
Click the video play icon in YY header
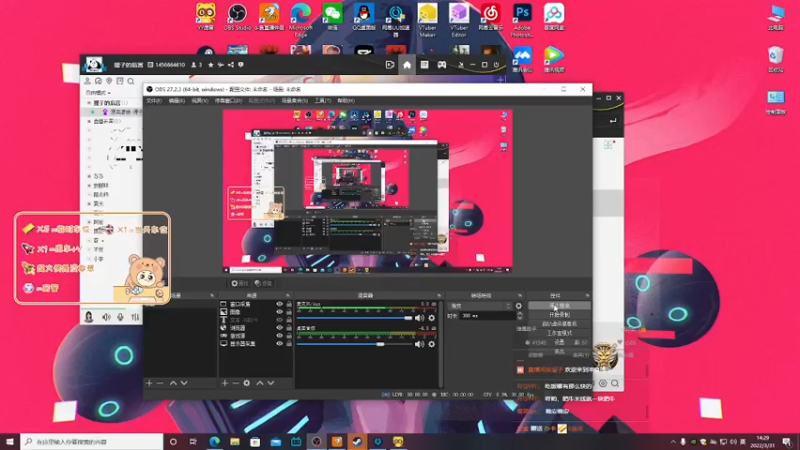(x=390, y=65)
